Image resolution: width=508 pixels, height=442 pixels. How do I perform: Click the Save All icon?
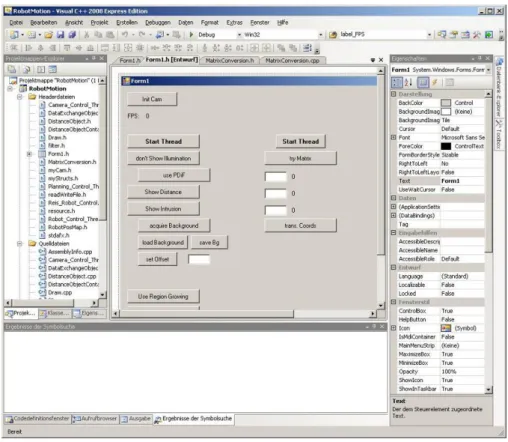pyautogui.click(x=72, y=34)
